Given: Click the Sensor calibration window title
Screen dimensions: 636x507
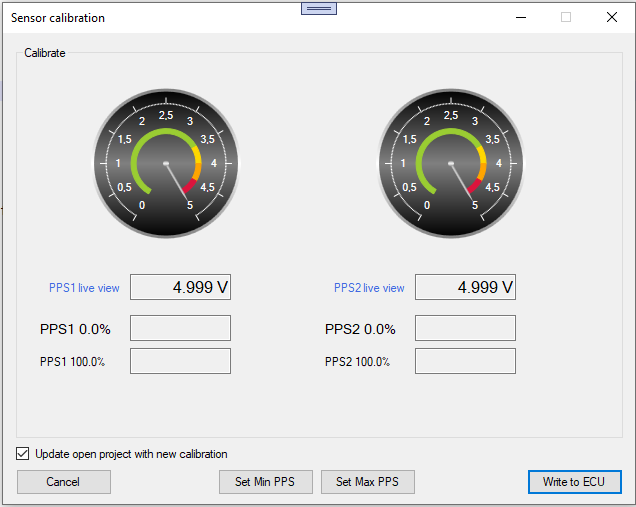Looking at the screenshot, I should coord(58,18).
